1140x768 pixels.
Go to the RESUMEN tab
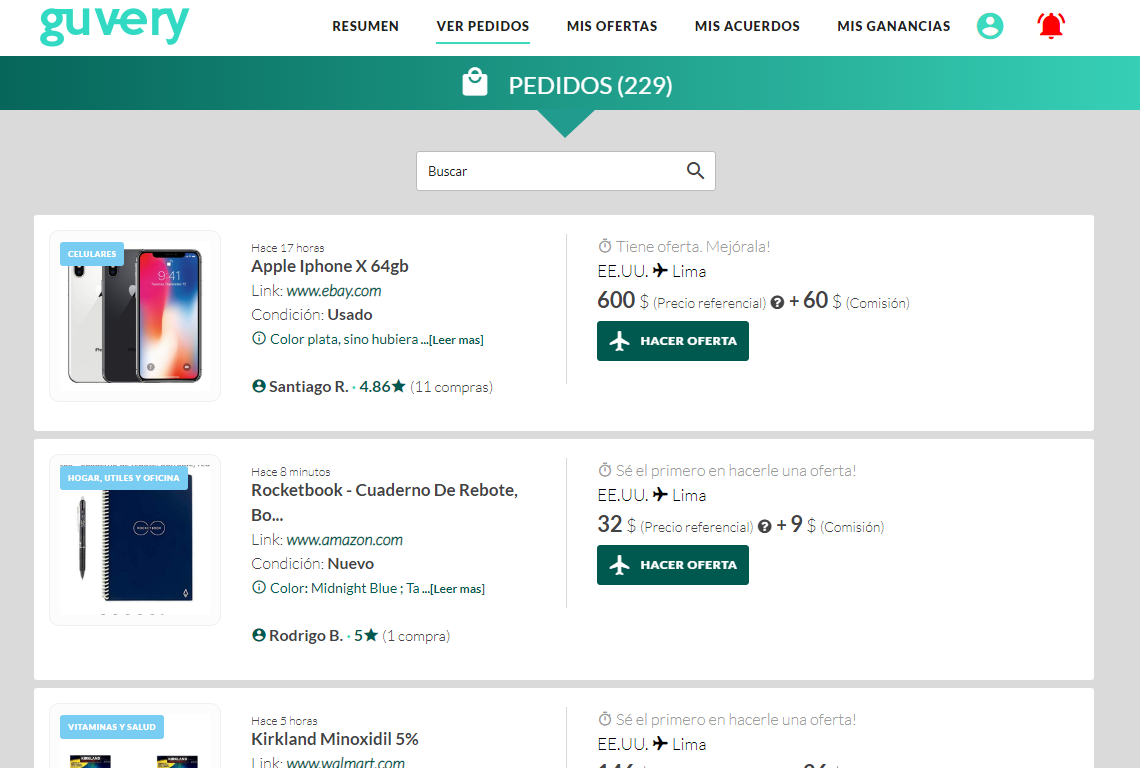pyautogui.click(x=365, y=26)
